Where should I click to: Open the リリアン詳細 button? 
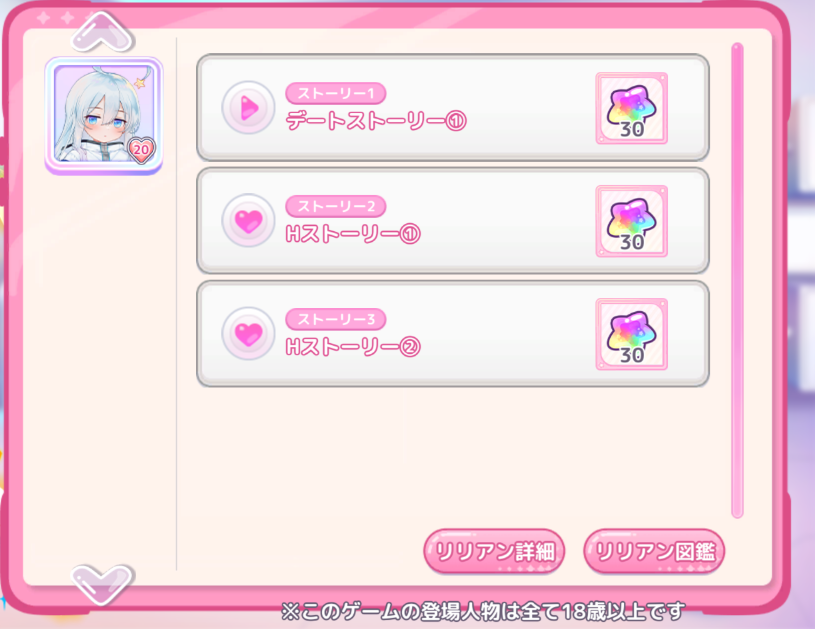(x=494, y=551)
